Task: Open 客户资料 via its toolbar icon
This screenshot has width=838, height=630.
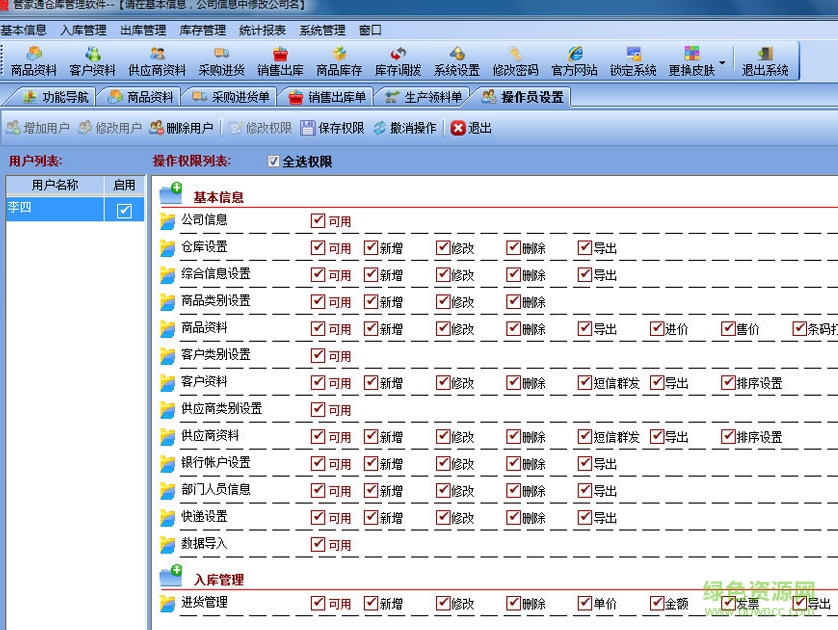Action: click(x=91, y=60)
